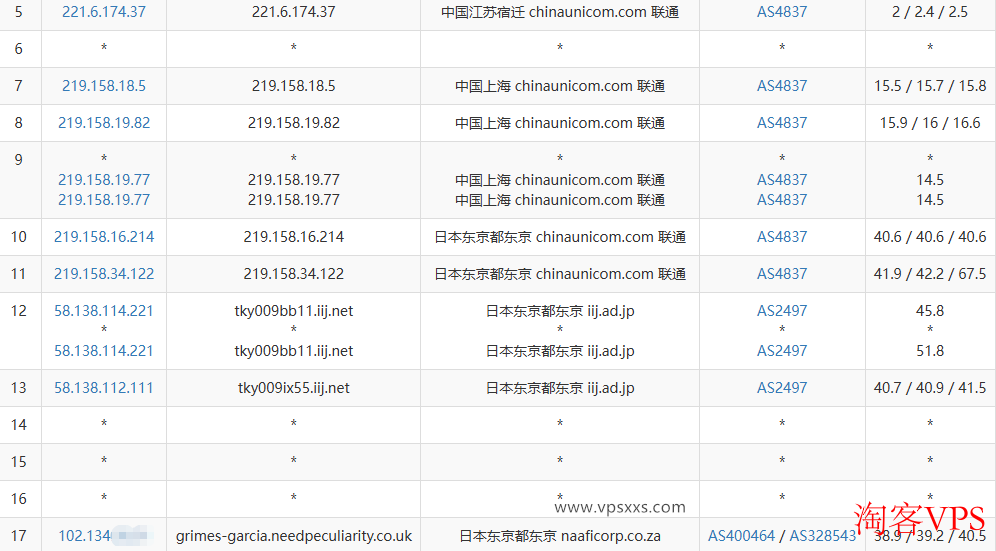Open the AS2497 link in hop 13 row
This screenshot has height=551, width=996.
782,388
